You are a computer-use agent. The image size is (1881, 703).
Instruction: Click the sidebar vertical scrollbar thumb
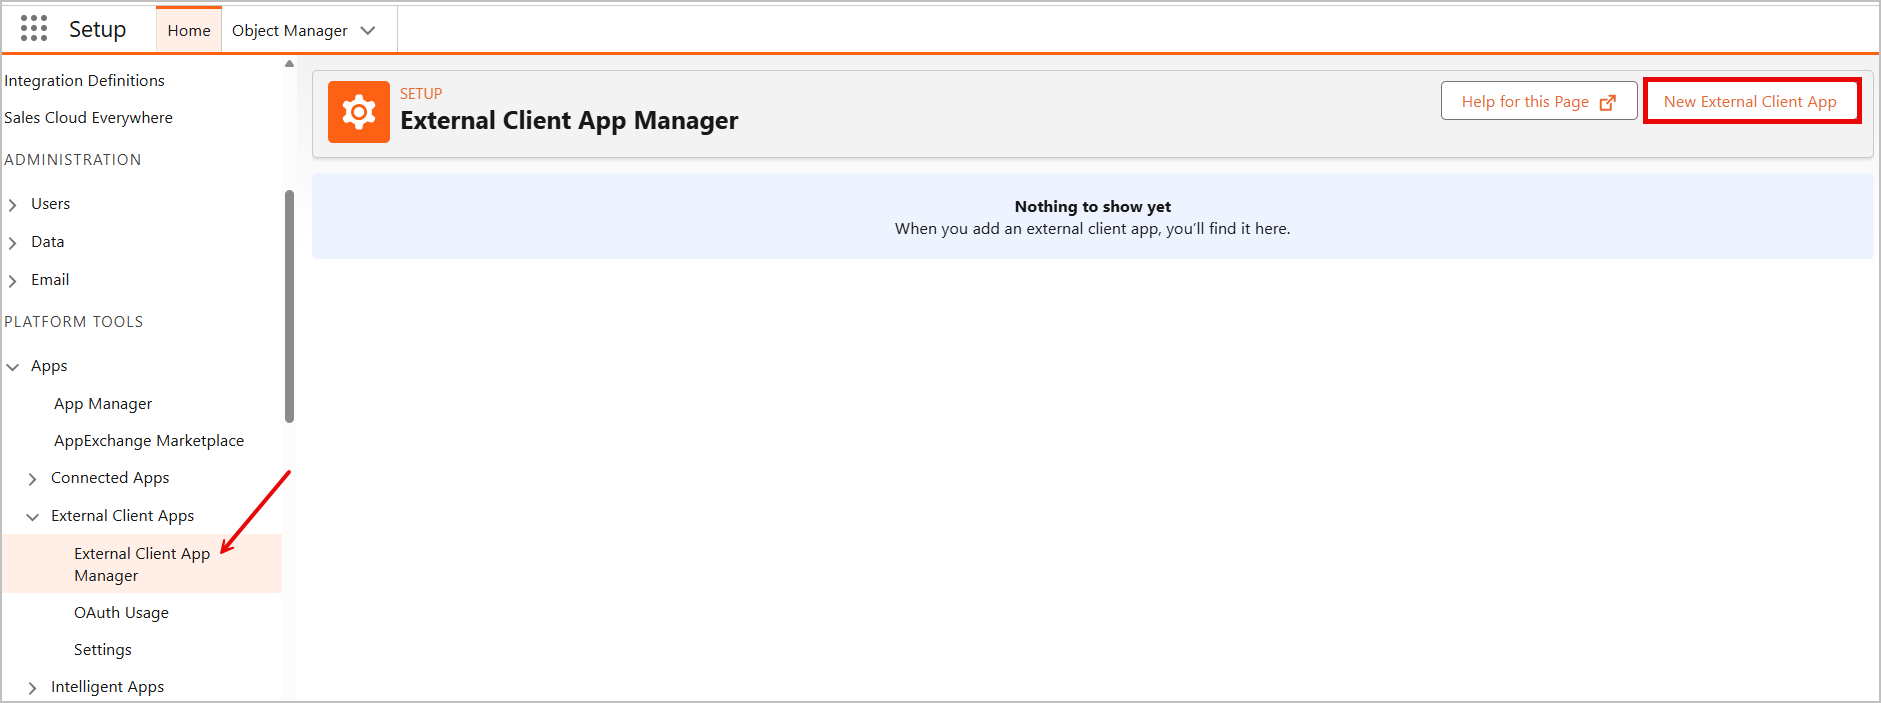pyautogui.click(x=289, y=306)
